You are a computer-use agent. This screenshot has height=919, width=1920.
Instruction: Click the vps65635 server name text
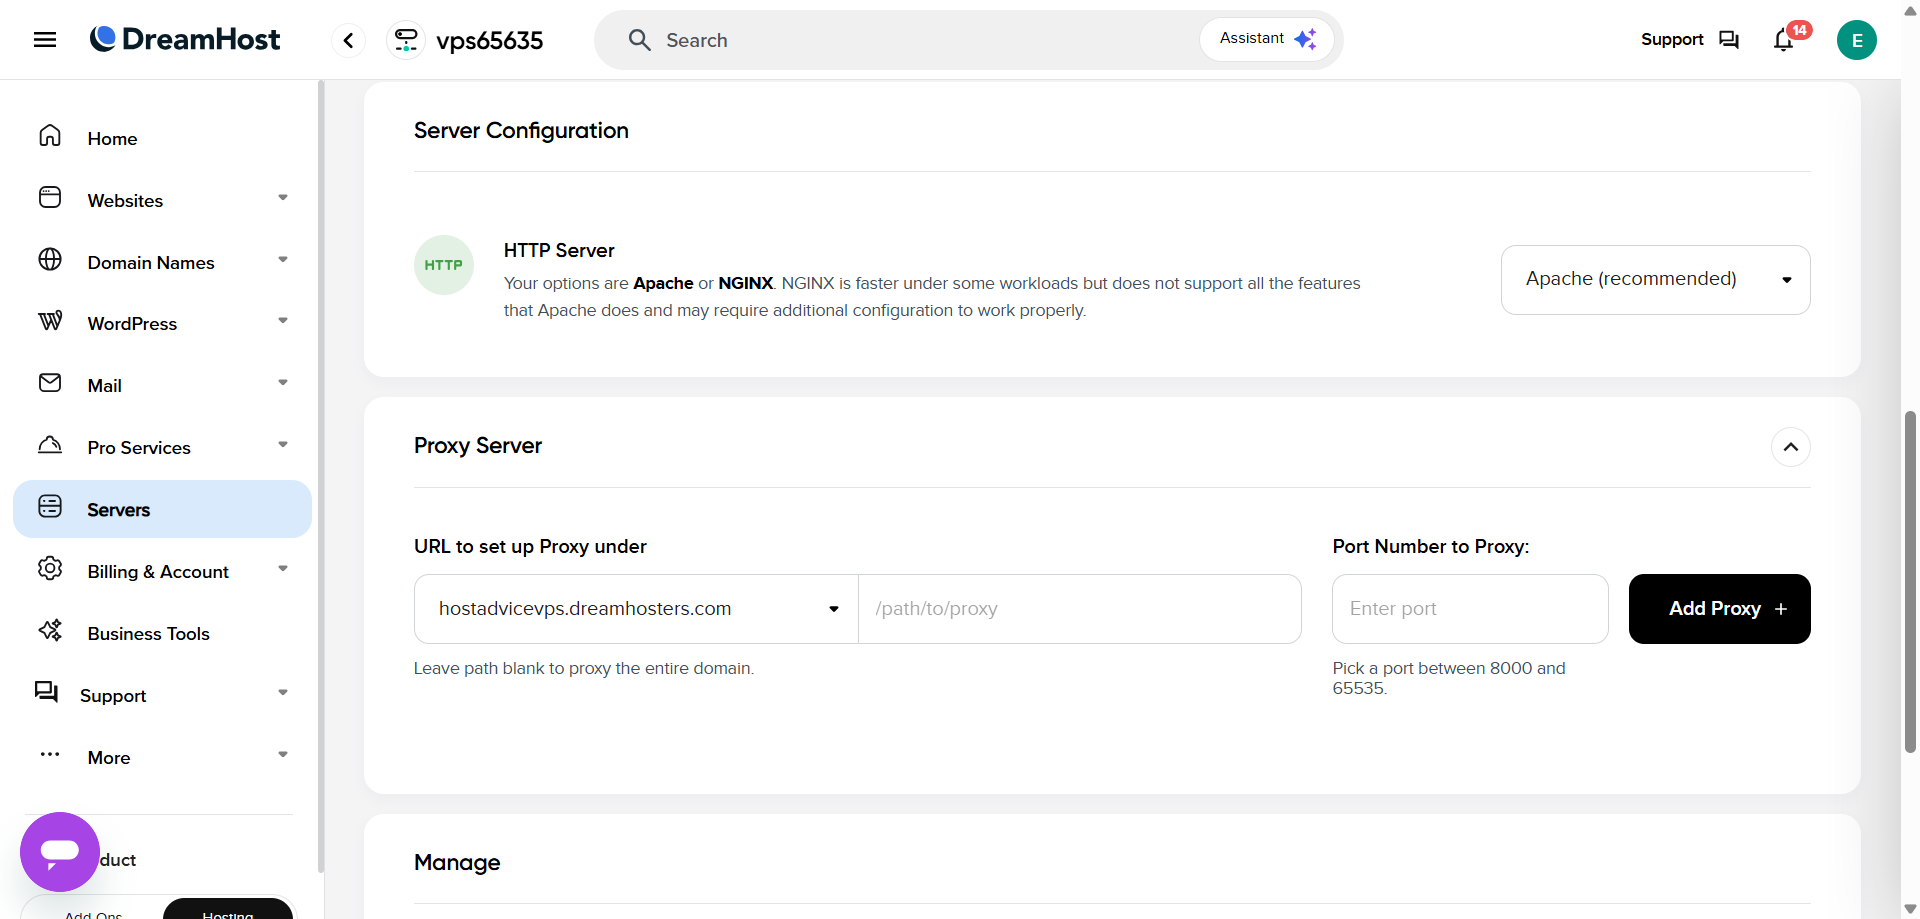pyautogui.click(x=490, y=41)
